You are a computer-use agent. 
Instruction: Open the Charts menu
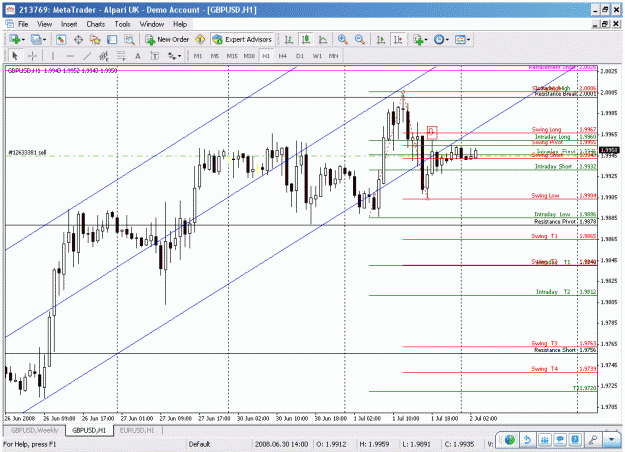[96, 24]
